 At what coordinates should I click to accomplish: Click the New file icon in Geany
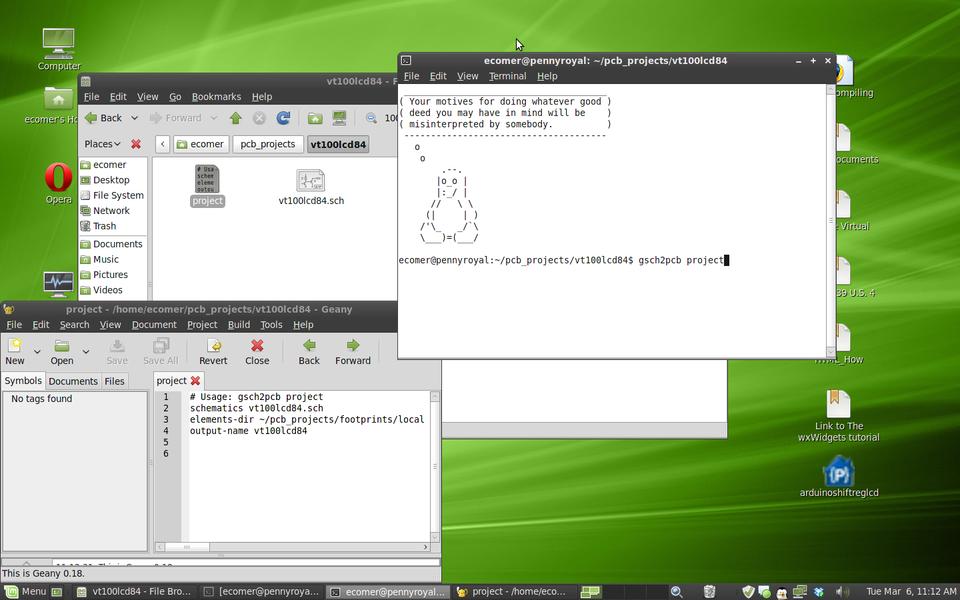click(15, 346)
